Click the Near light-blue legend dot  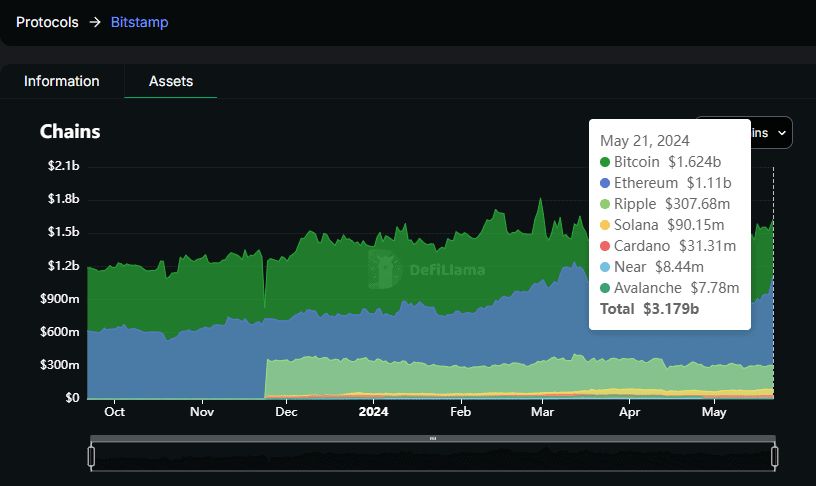pyautogui.click(x=605, y=267)
